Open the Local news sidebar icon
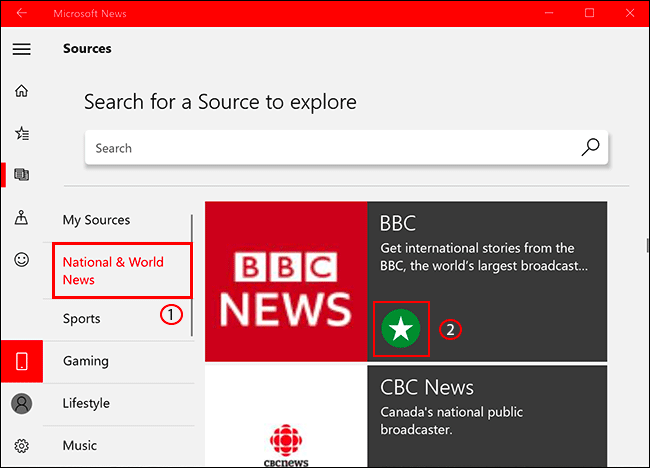The image size is (650, 468). [22, 218]
